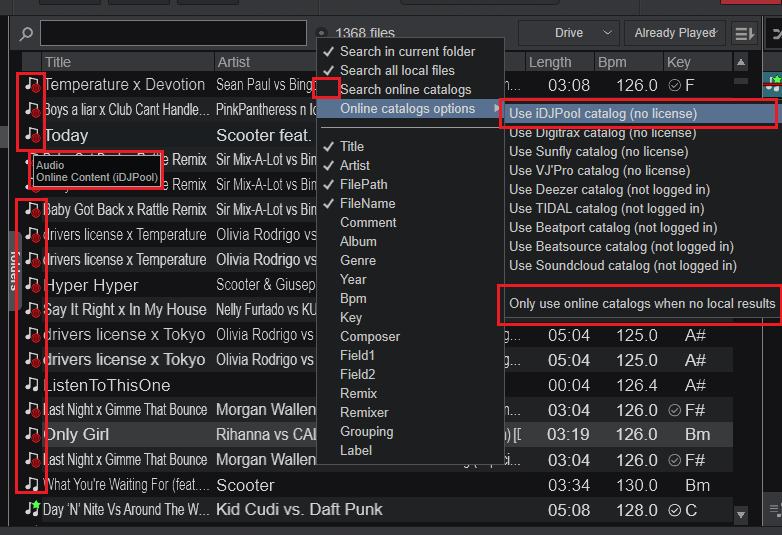Sort by the Length column header
This screenshot has width=782, height=535.
coord(560,62)
